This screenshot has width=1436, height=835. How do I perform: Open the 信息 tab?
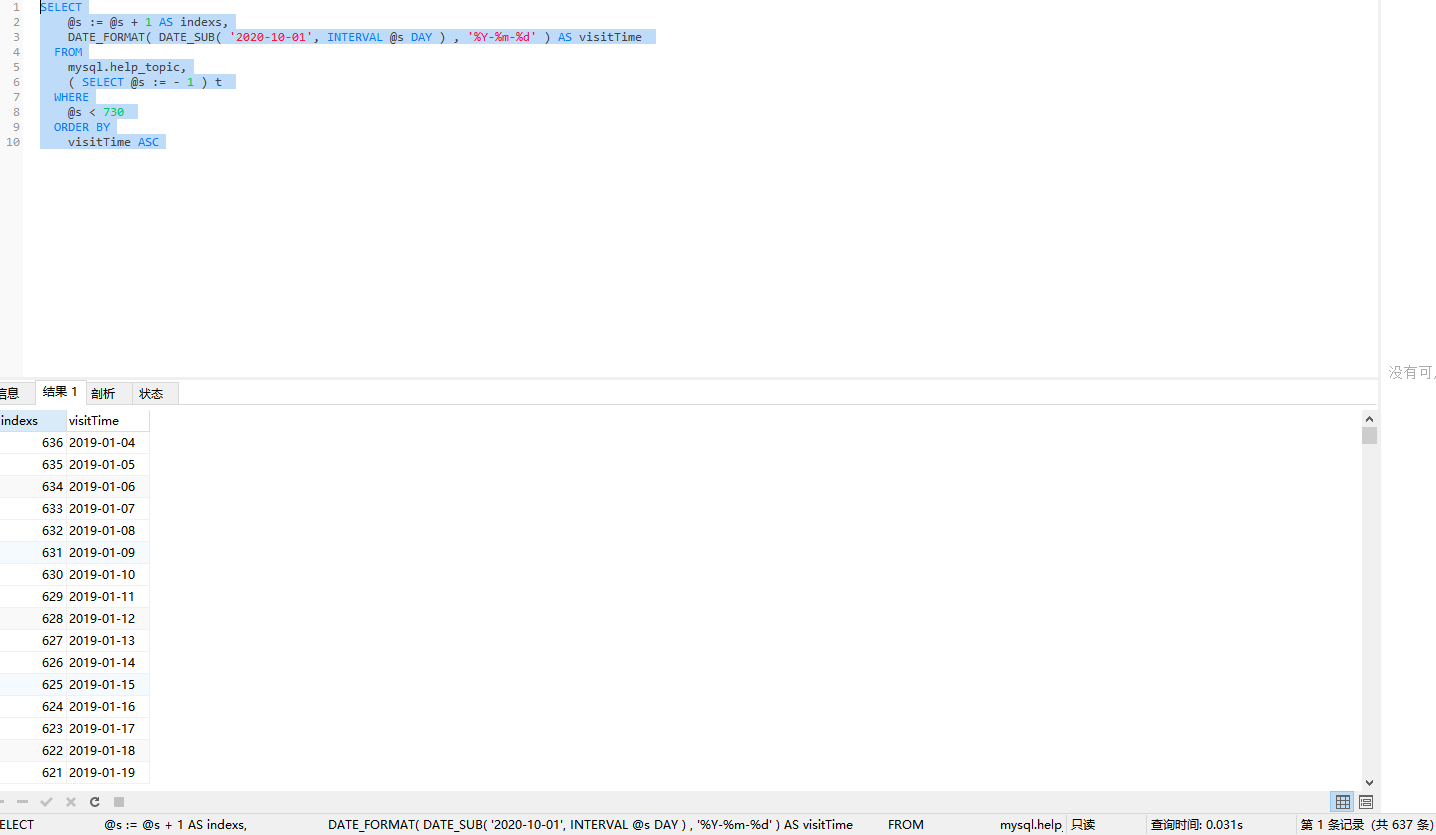(9, 393)
